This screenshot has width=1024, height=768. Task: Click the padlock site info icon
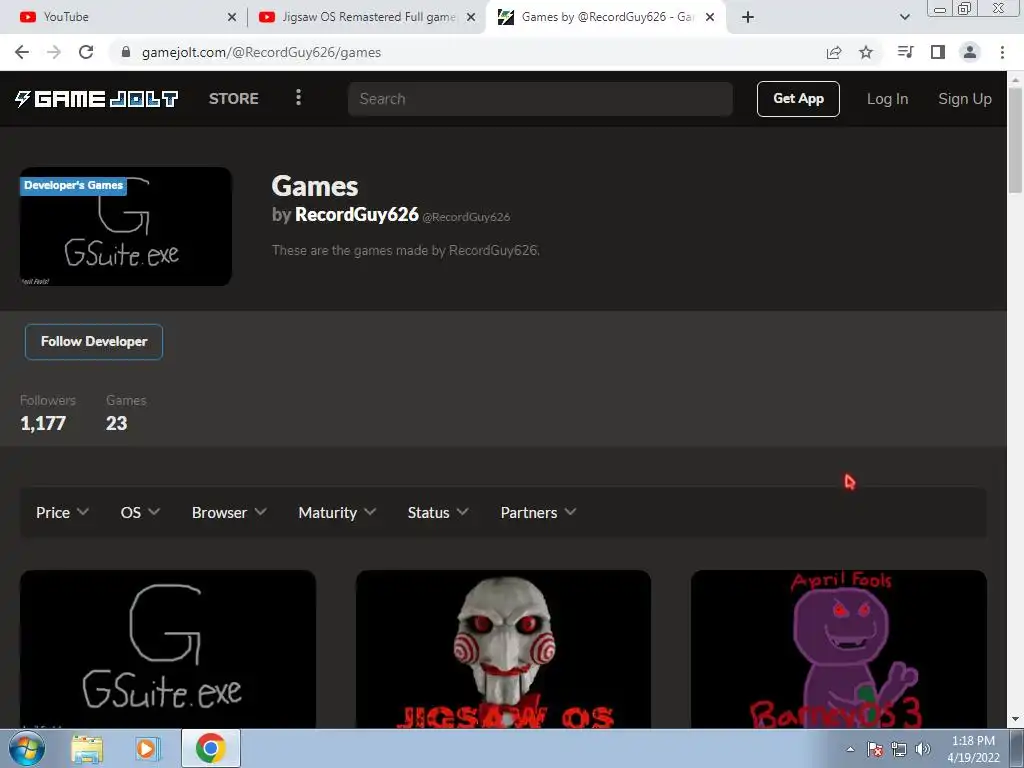(126, 52)
